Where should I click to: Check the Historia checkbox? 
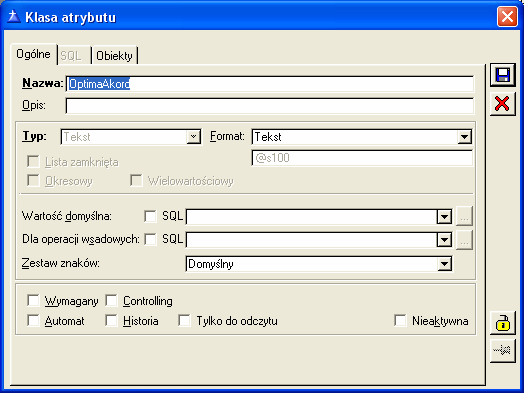(x=111, y=320)
